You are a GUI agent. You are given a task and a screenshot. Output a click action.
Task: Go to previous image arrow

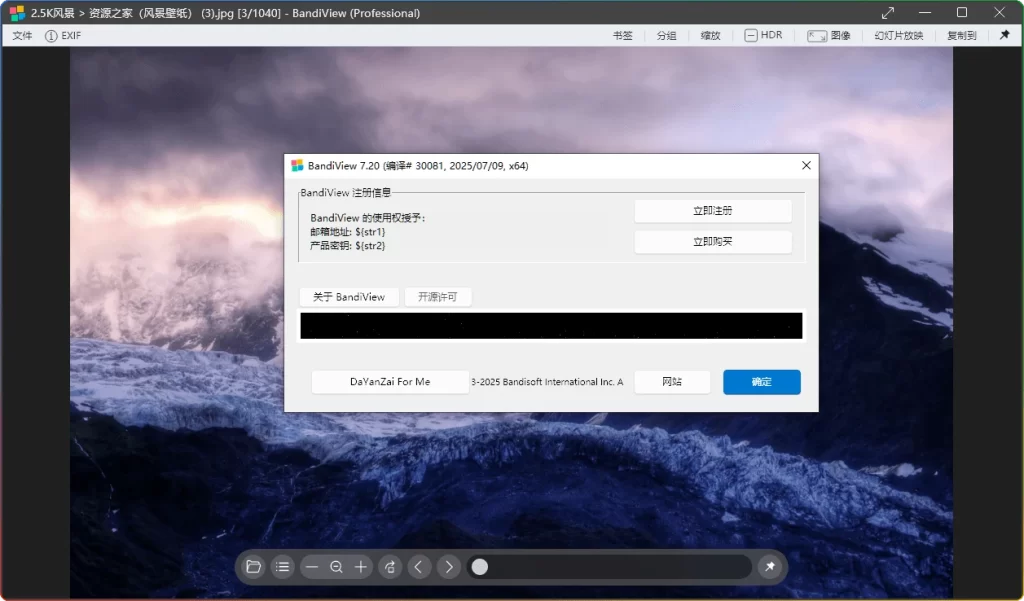419,567
